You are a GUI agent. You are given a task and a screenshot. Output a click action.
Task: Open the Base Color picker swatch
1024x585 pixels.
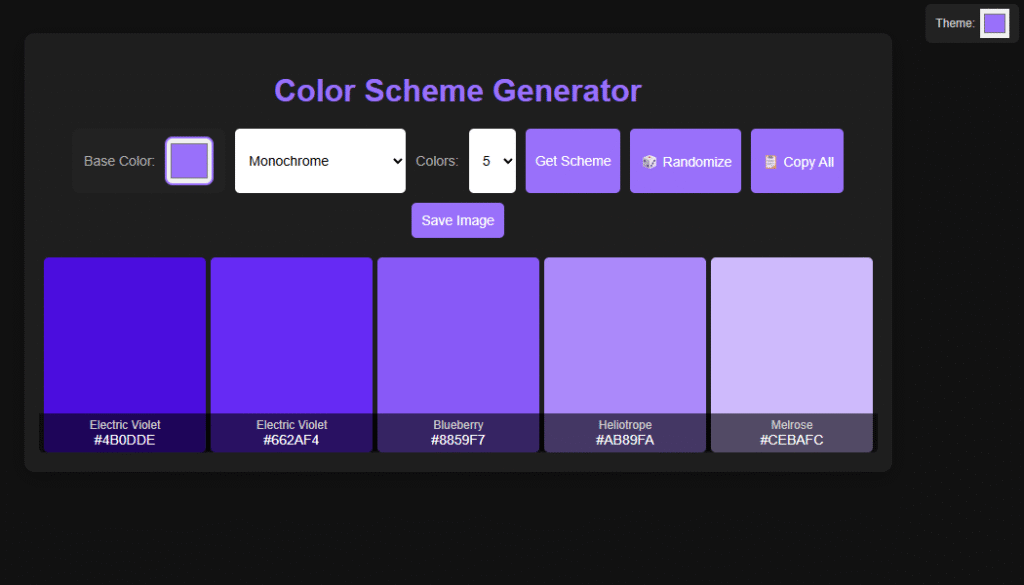188,160
